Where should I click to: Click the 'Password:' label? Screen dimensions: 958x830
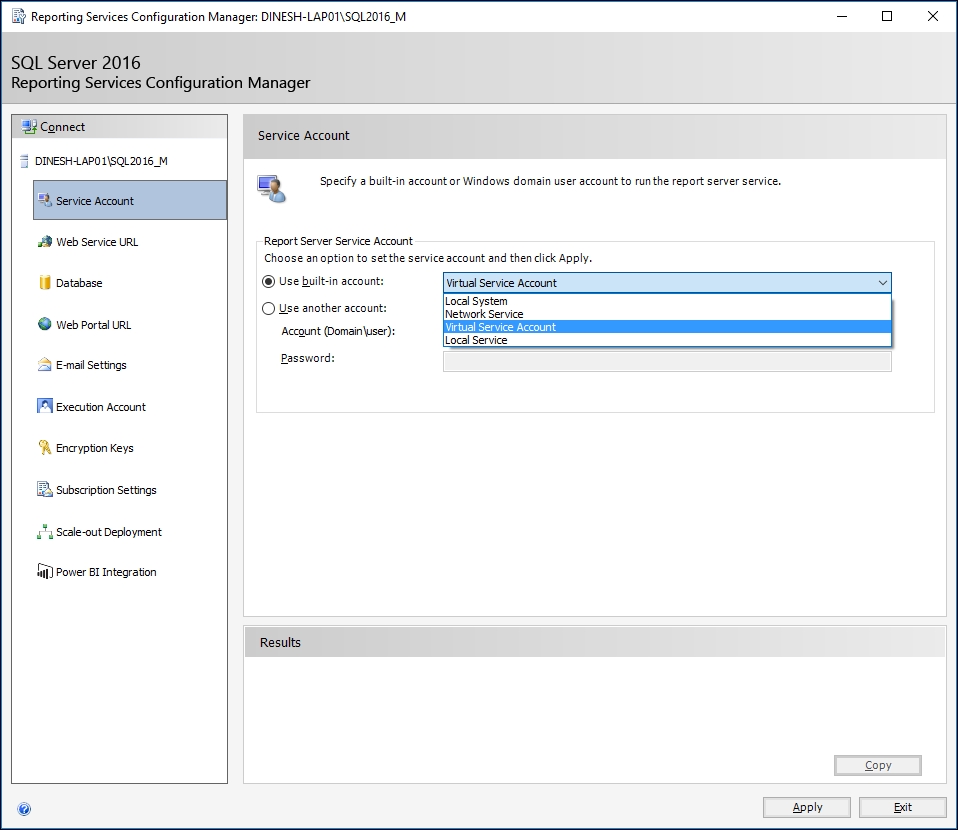308,358
